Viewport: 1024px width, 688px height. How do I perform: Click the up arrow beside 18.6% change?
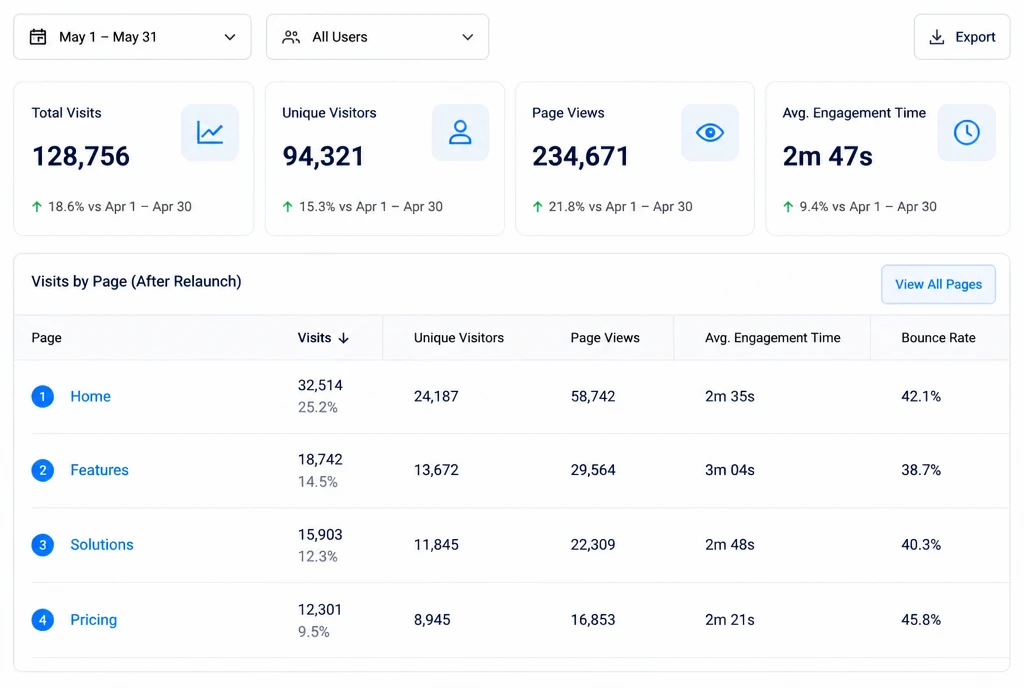(37, 207)
